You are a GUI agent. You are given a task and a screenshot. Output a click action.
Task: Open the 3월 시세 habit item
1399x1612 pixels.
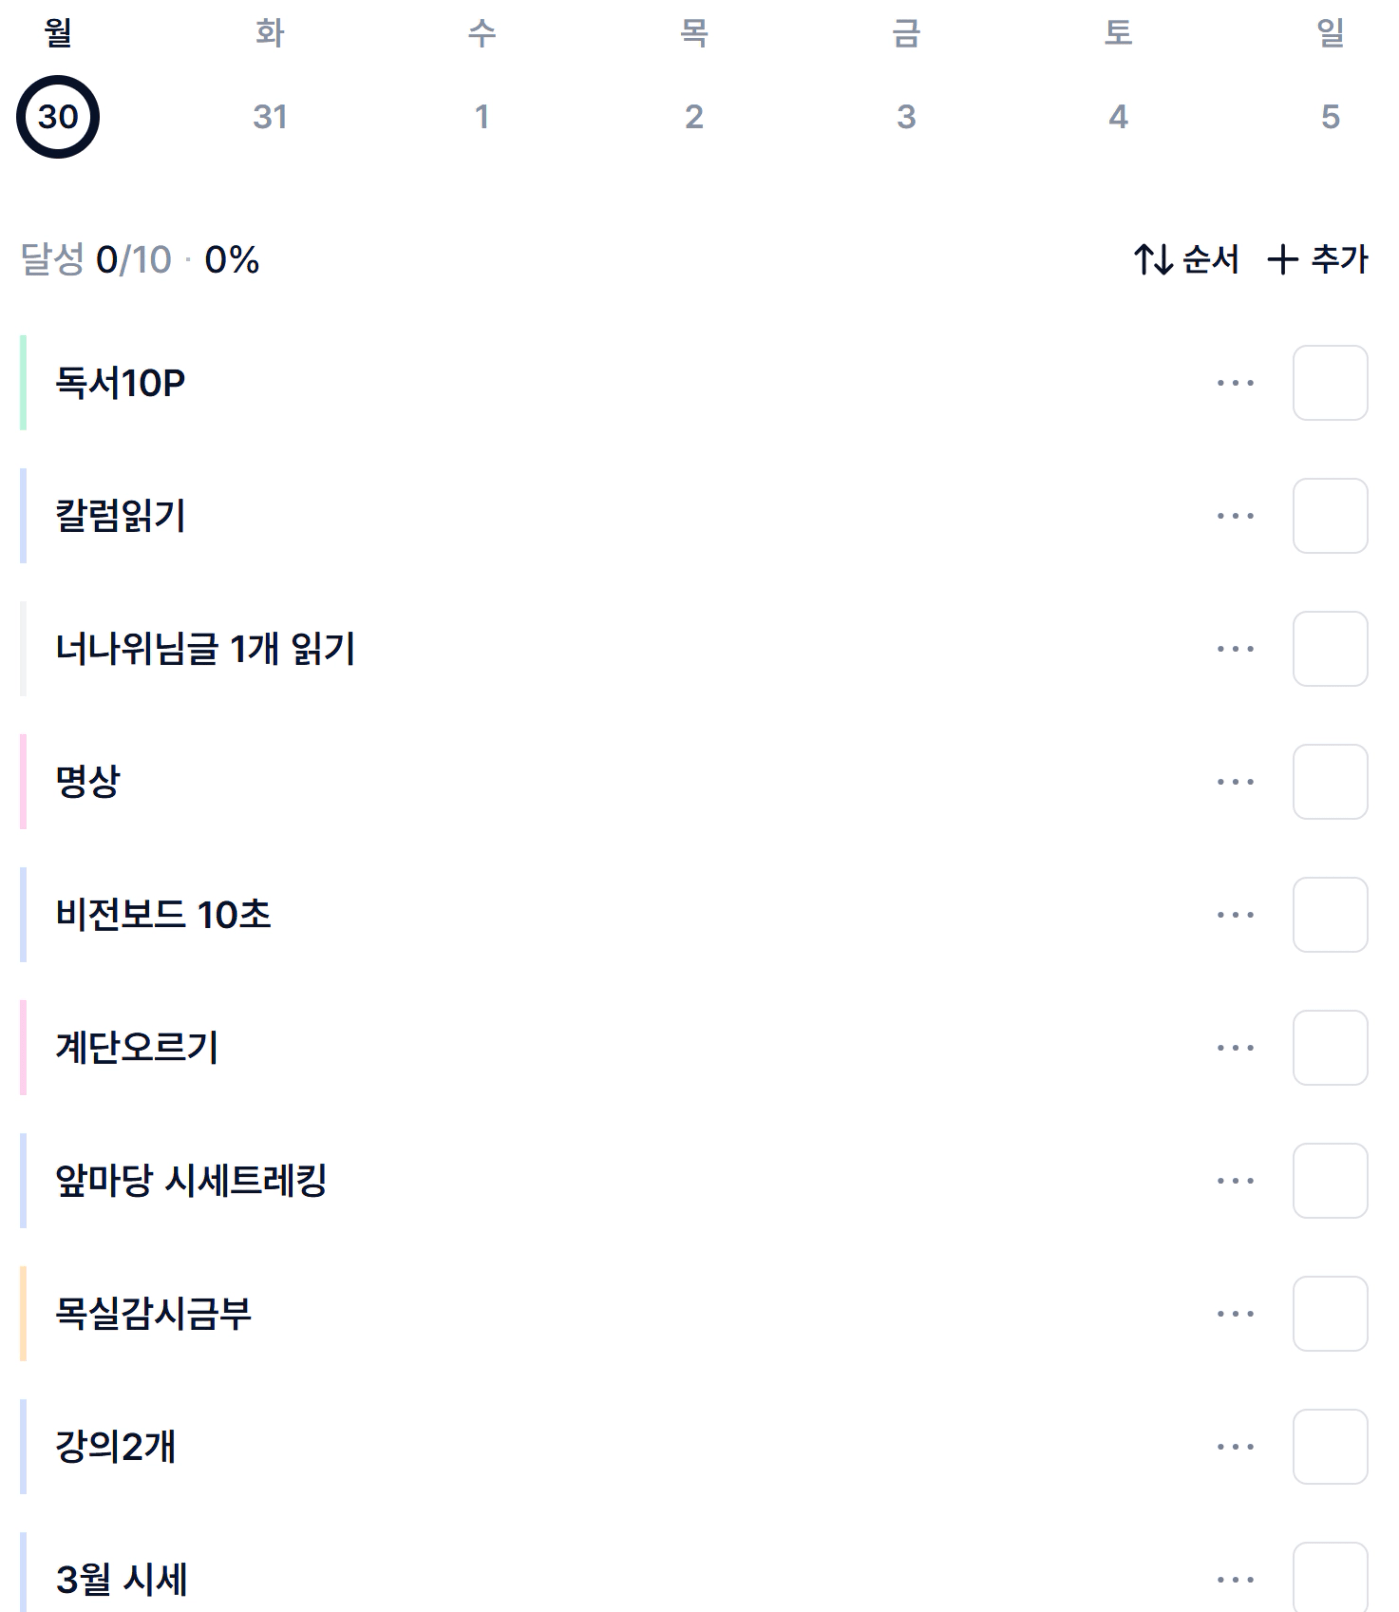(x=122, y=1579)
